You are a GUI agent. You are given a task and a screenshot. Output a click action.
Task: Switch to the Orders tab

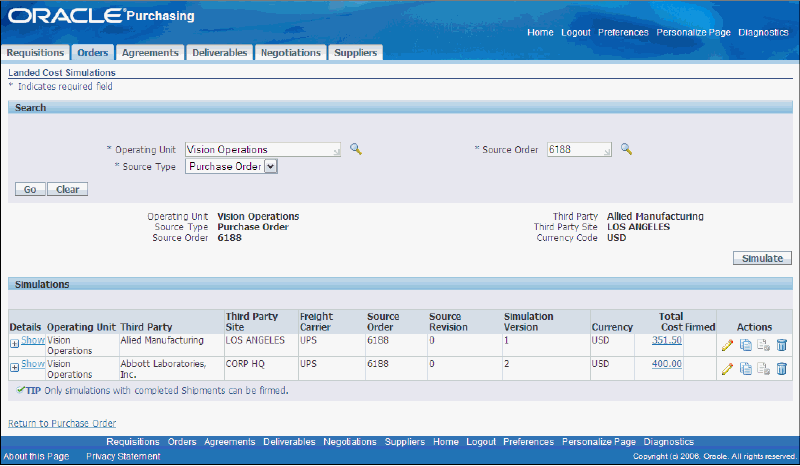[x=92, y=53]
